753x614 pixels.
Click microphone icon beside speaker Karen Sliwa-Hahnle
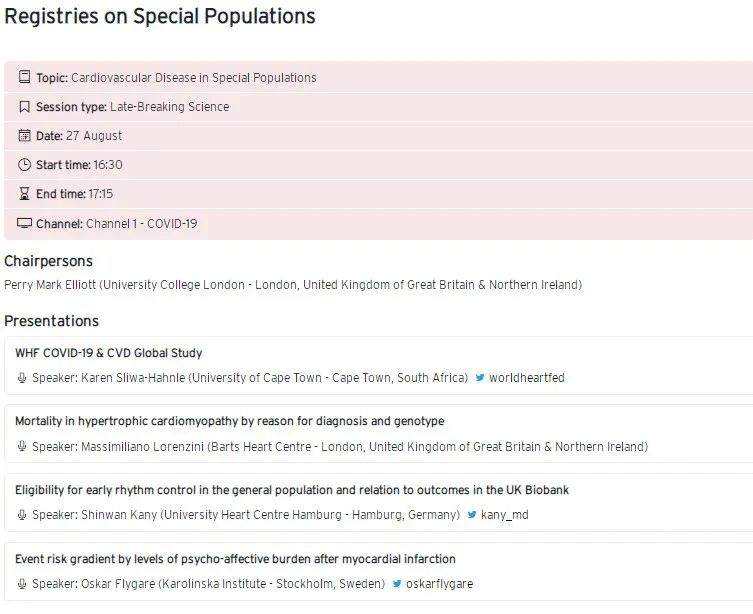pyautogui.click(x=22, y=378)
